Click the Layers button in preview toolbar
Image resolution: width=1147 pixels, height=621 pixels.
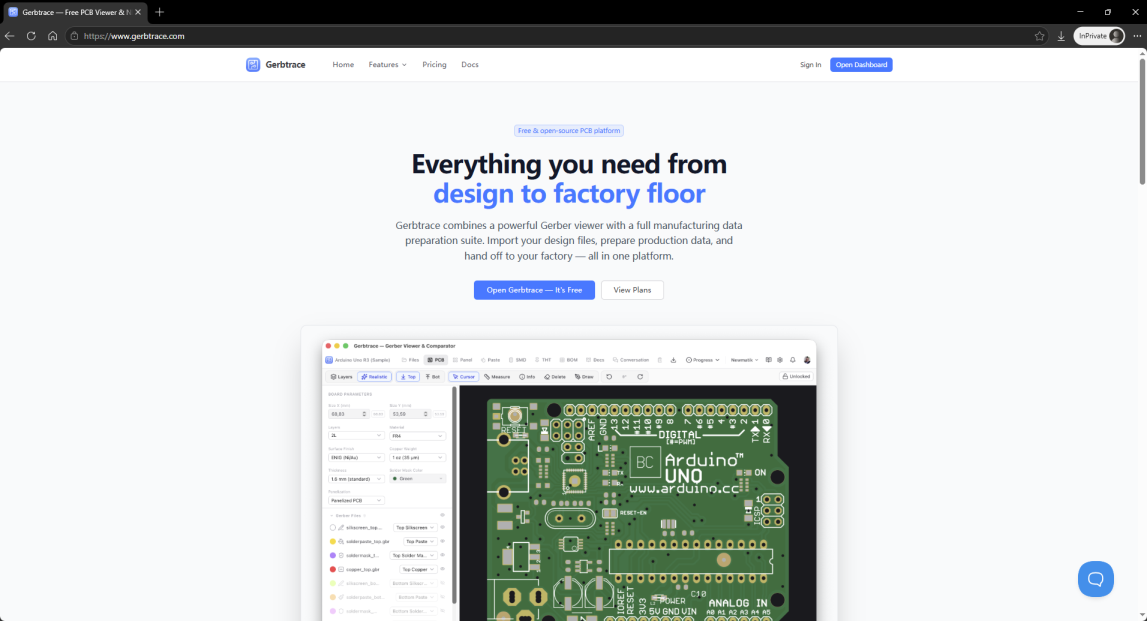click(342, 377)
